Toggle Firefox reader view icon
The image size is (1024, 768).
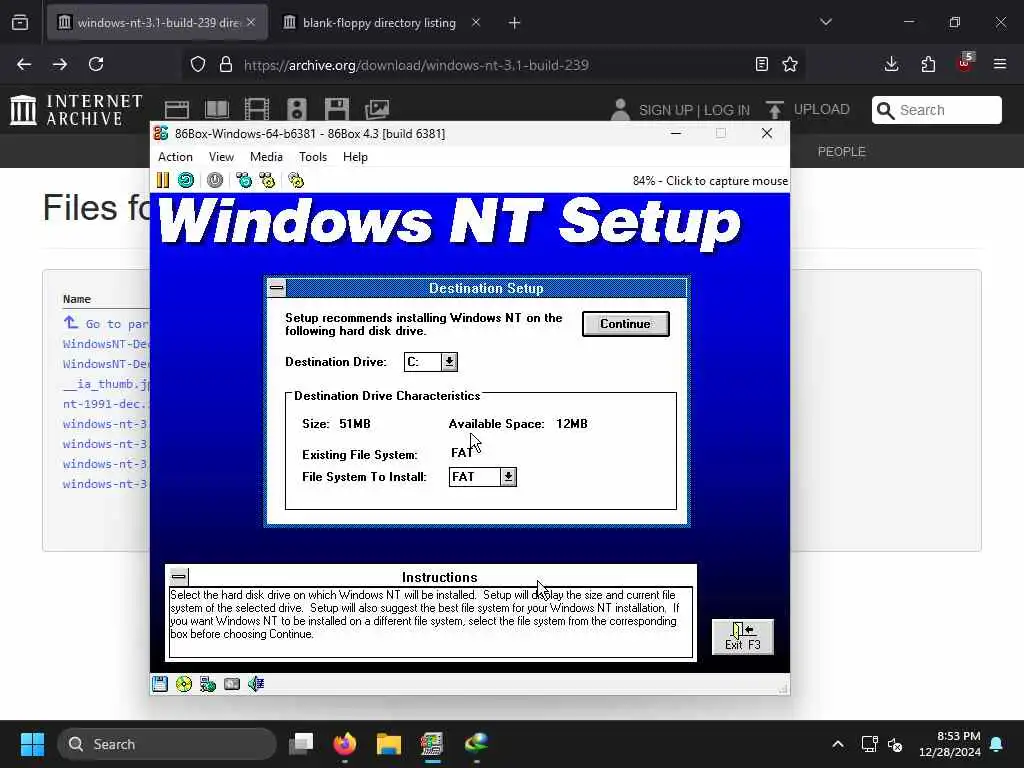(x=761, y=64)
